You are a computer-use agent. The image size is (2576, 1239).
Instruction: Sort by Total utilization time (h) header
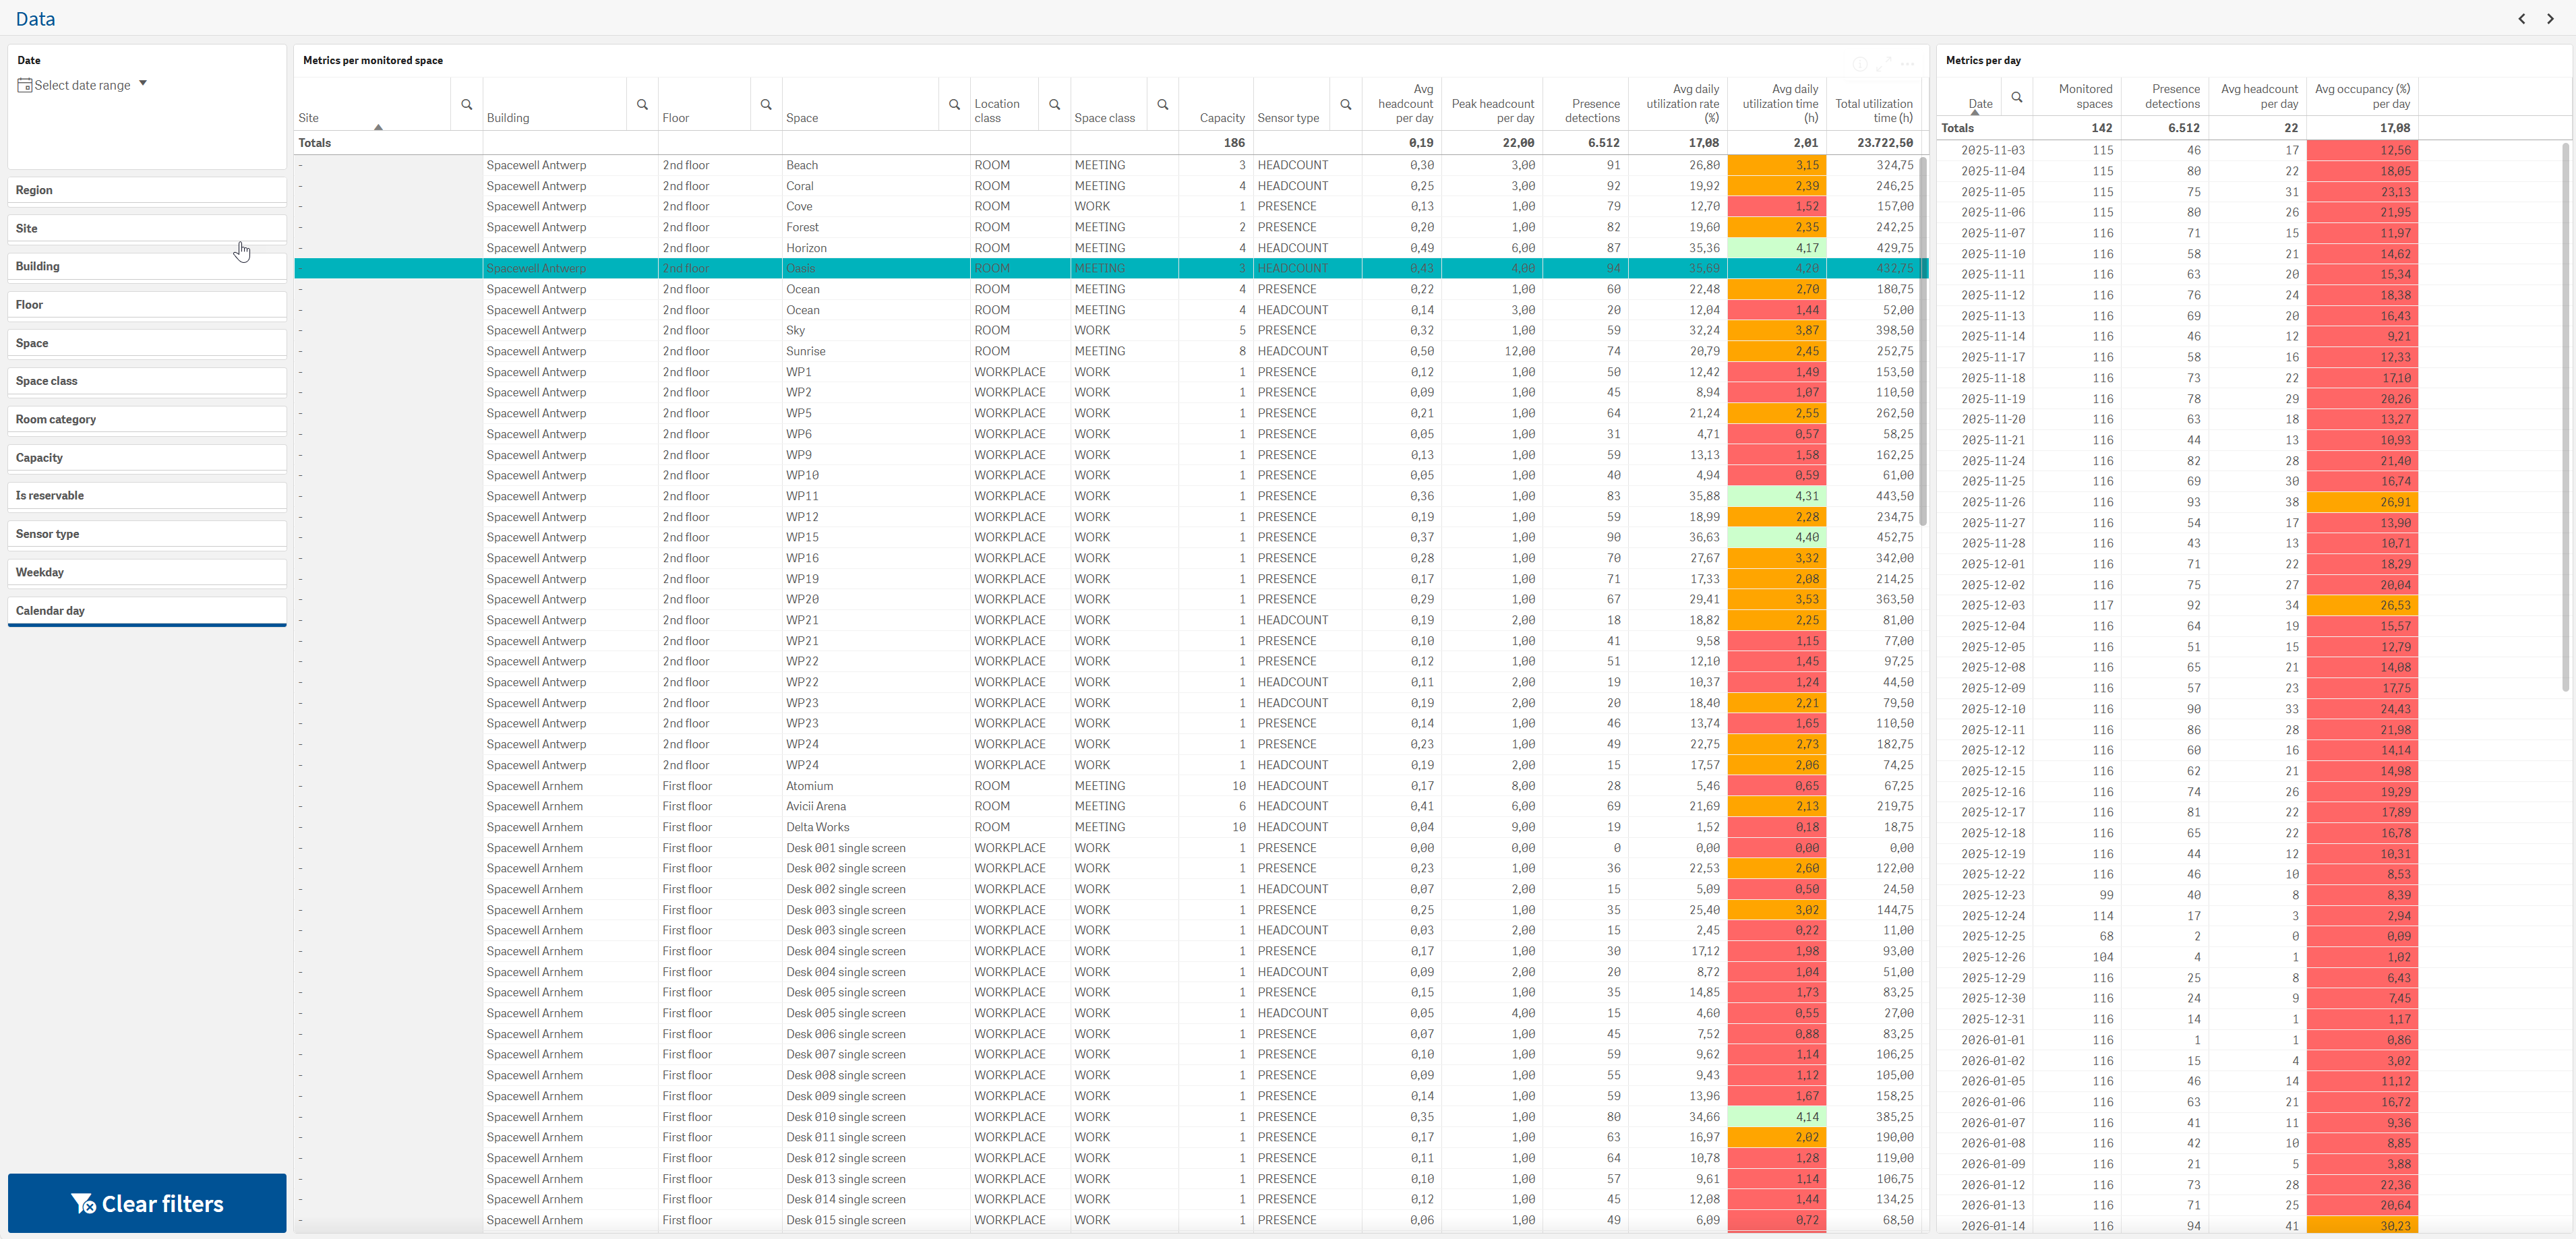(x=1873, y=111)
